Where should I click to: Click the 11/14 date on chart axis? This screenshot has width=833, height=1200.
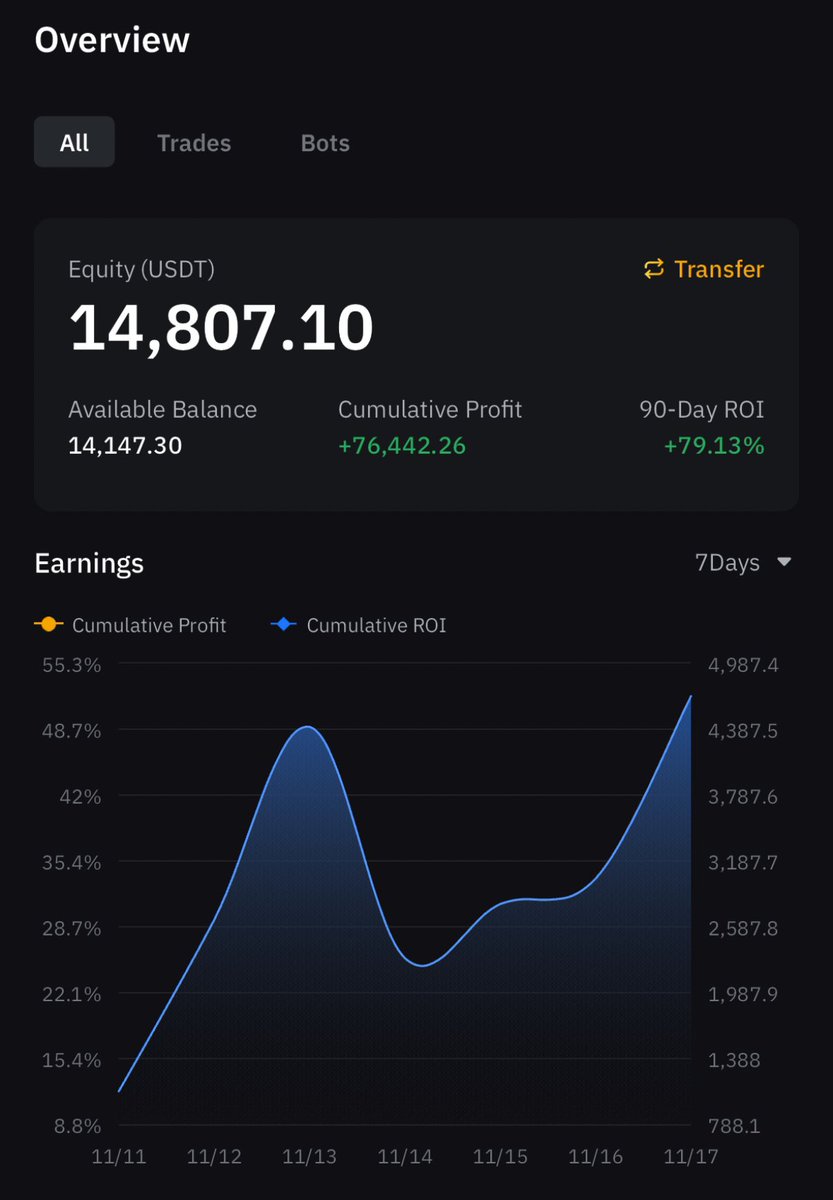point(405,1157)
